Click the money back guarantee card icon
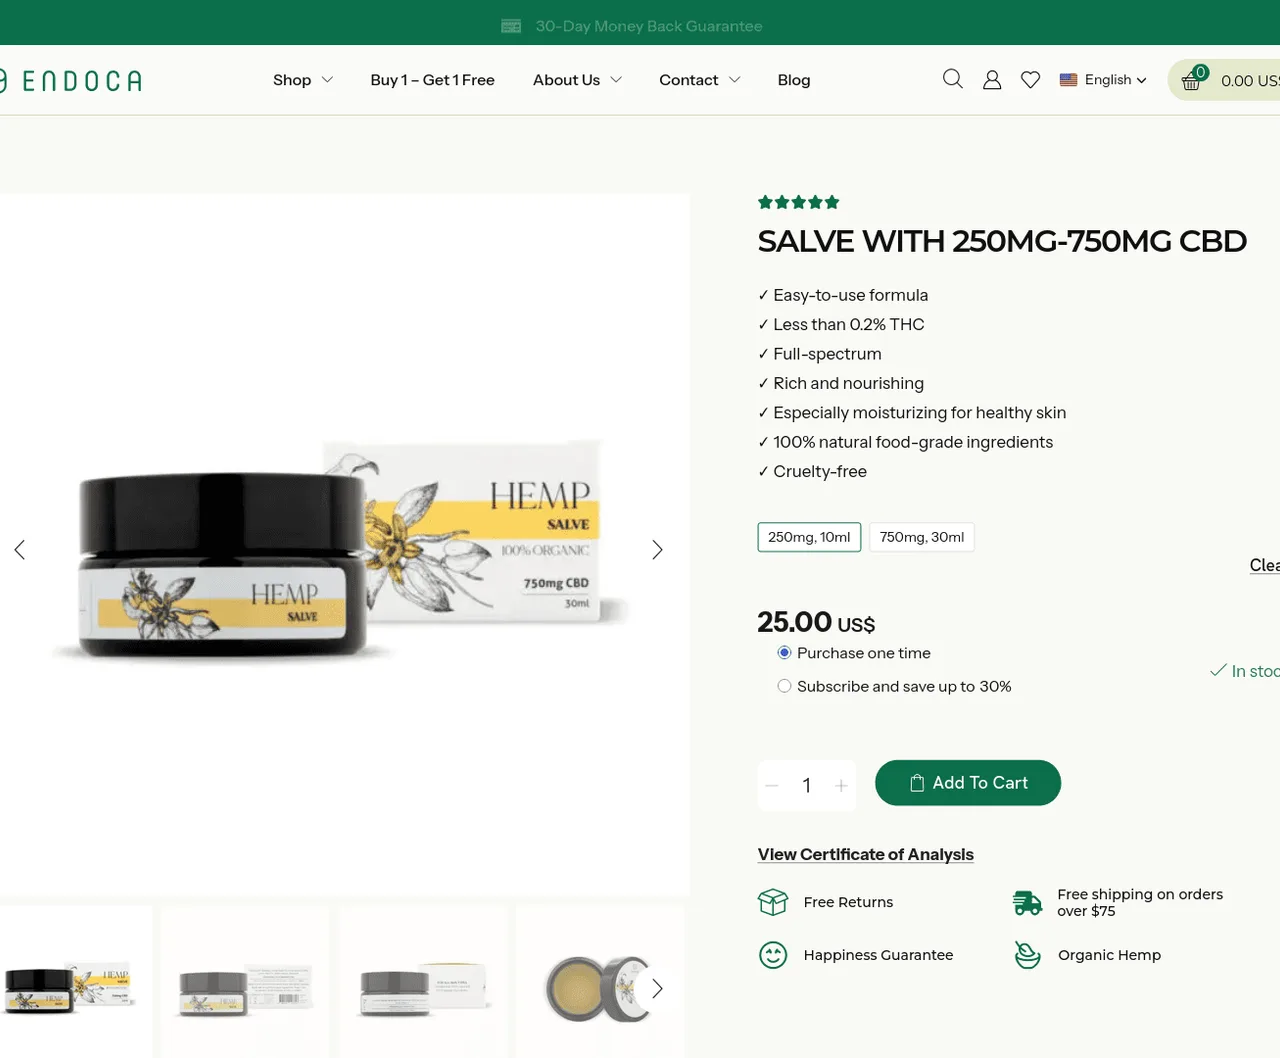 point(511,26)
